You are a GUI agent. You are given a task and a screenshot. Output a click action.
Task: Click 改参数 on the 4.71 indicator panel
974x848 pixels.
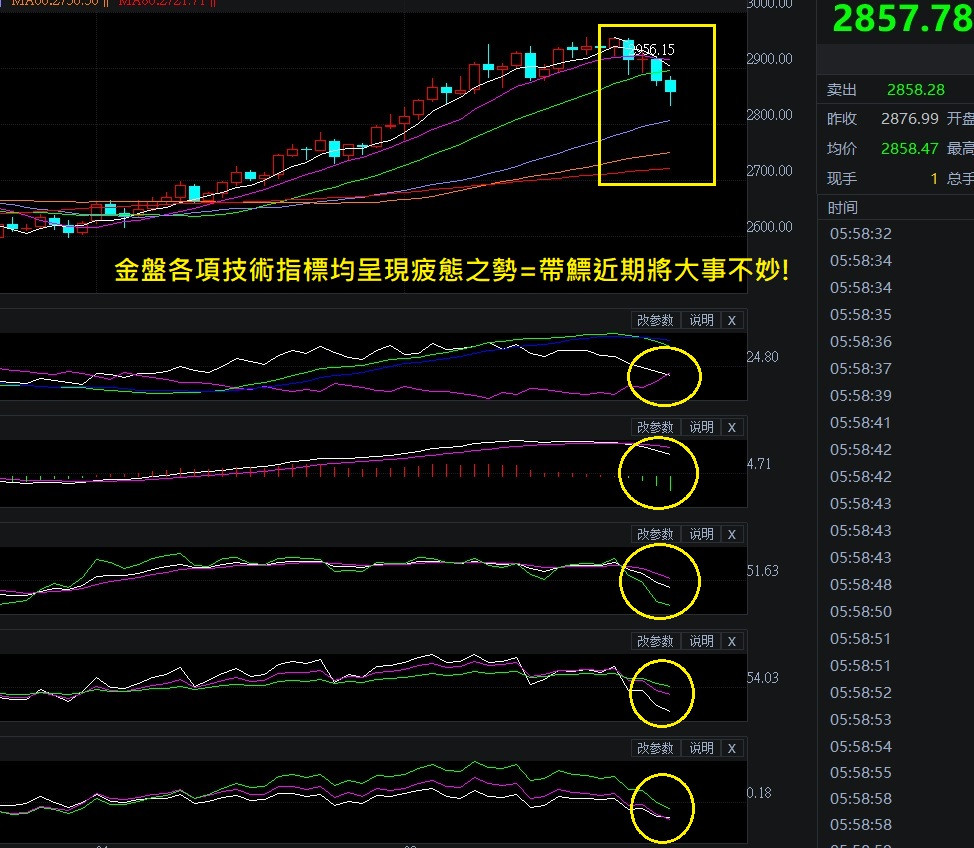click(656, 427)
